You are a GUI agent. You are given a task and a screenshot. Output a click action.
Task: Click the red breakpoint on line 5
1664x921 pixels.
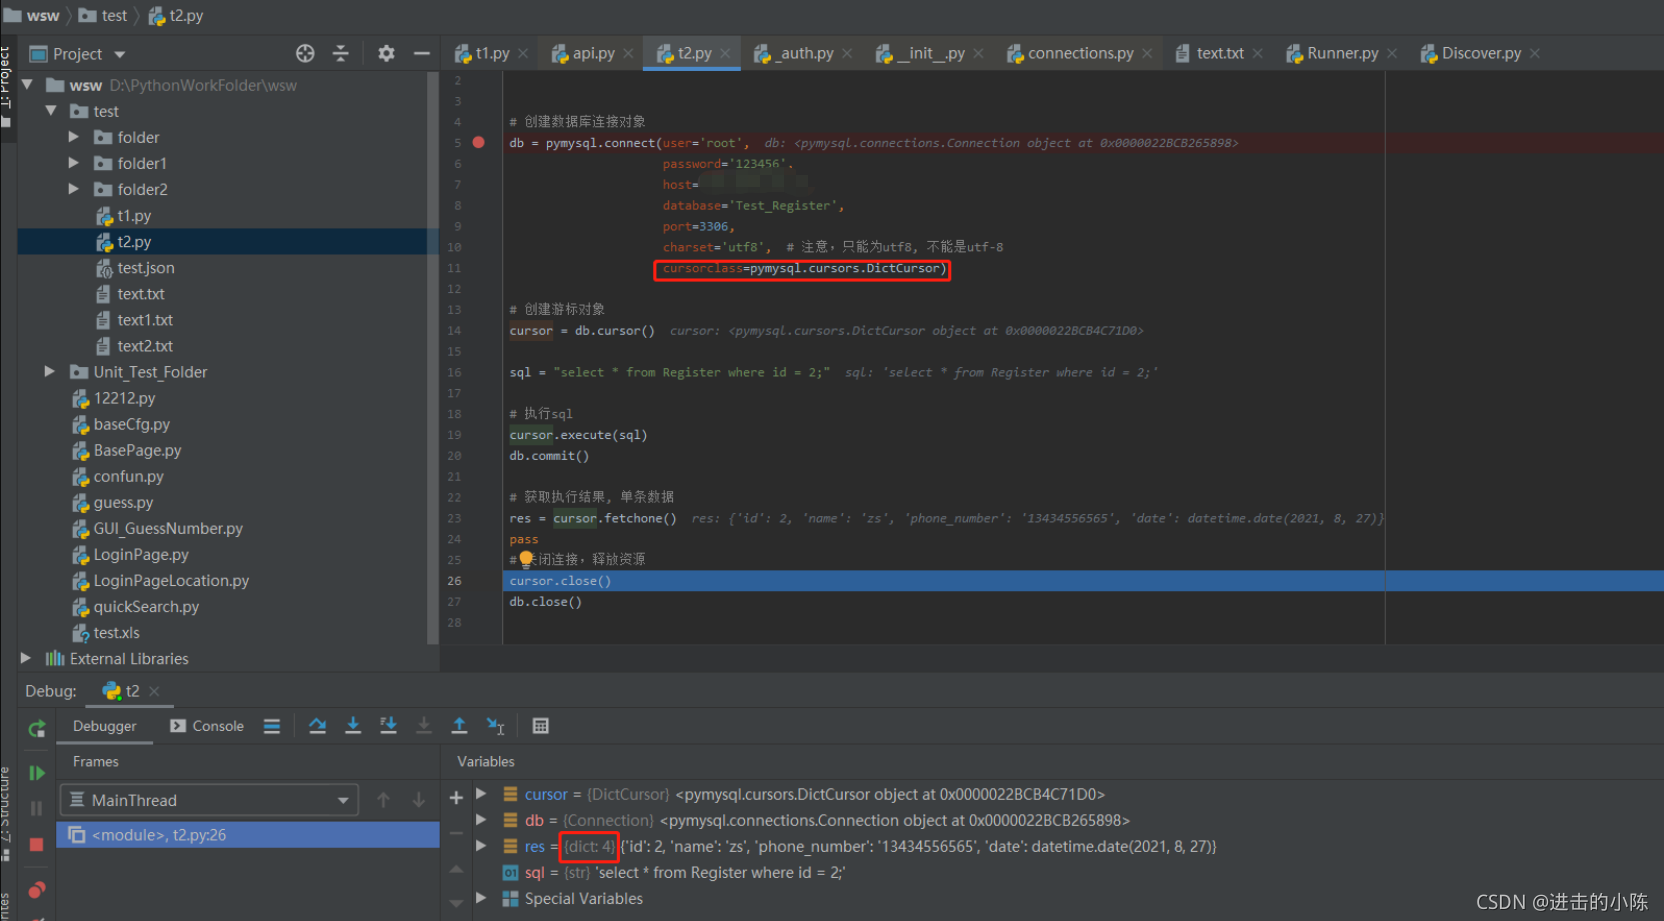click(x=479, y=142)
